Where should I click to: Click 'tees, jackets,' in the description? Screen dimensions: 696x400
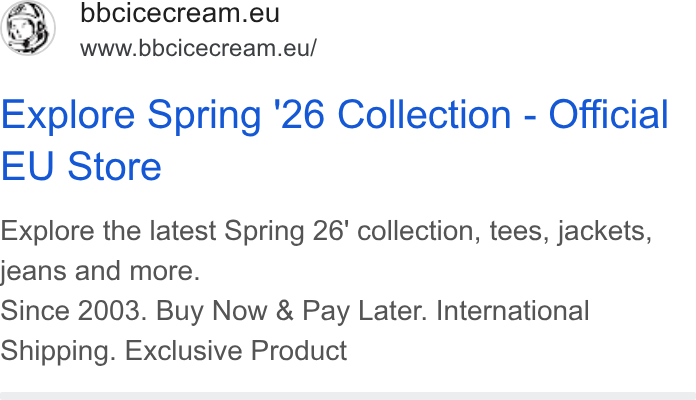571,231
